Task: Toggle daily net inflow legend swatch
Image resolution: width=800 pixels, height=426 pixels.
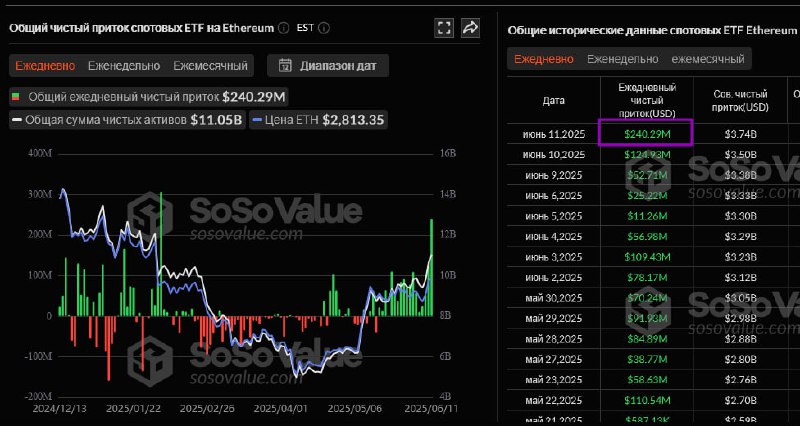Action: 16,97
